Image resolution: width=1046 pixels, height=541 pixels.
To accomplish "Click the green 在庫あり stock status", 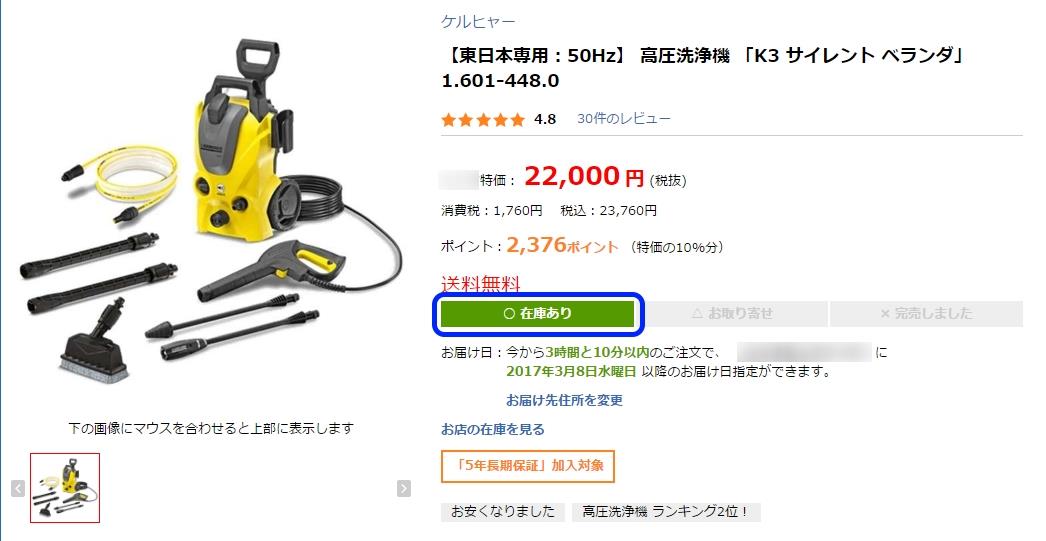I will click(538, 314).
